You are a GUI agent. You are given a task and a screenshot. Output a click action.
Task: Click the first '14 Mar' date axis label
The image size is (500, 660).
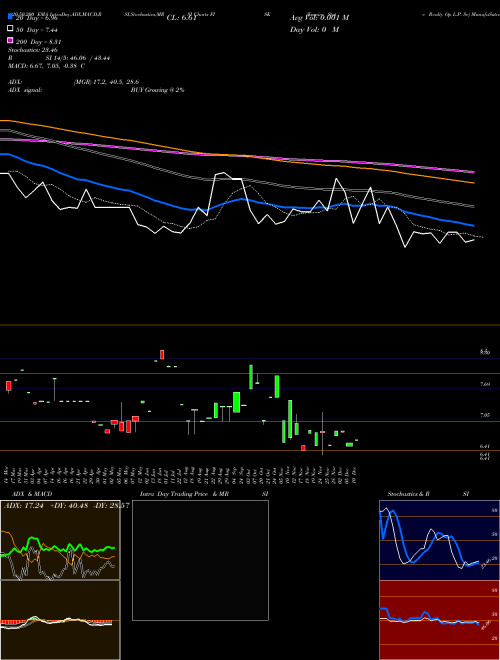point(6,475)
